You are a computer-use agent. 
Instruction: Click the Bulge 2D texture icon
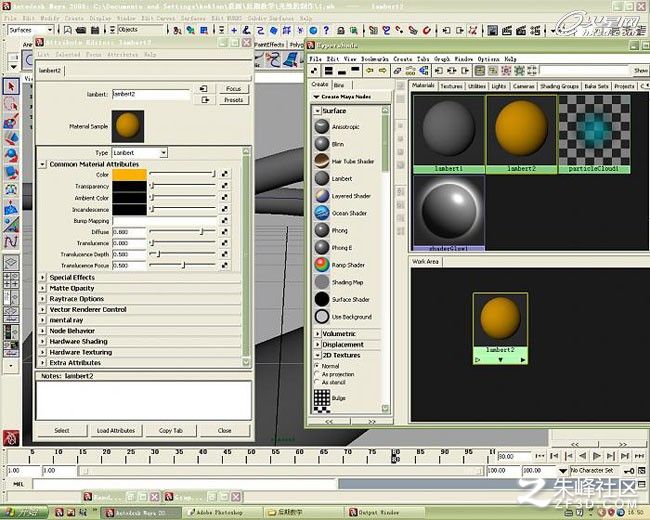click(x=322, y=398)
